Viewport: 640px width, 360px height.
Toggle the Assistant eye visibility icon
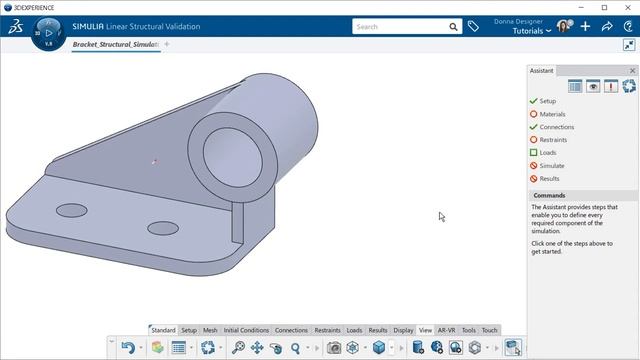593,87
